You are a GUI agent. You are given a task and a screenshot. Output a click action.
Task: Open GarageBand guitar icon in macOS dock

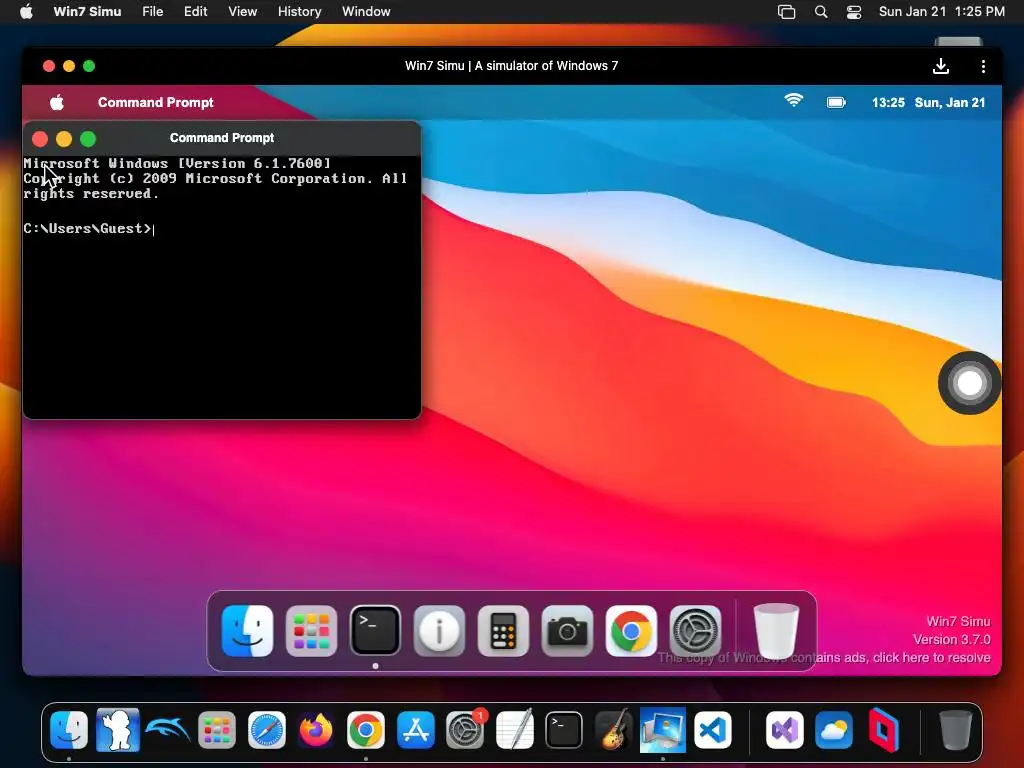(x=614, y=729)
